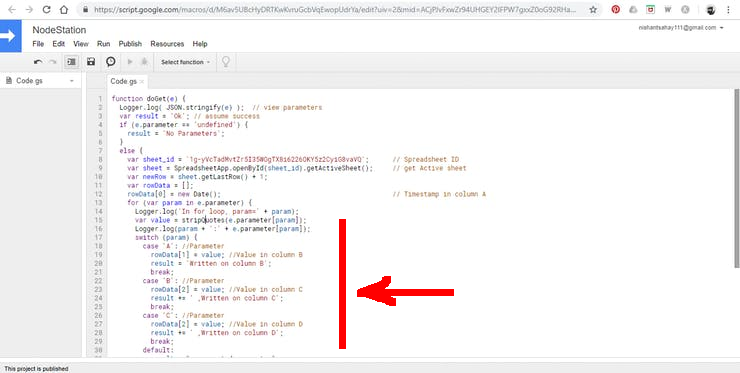Undo the last edit
This screenshot has width=740, height=373.
click(38, 62)
